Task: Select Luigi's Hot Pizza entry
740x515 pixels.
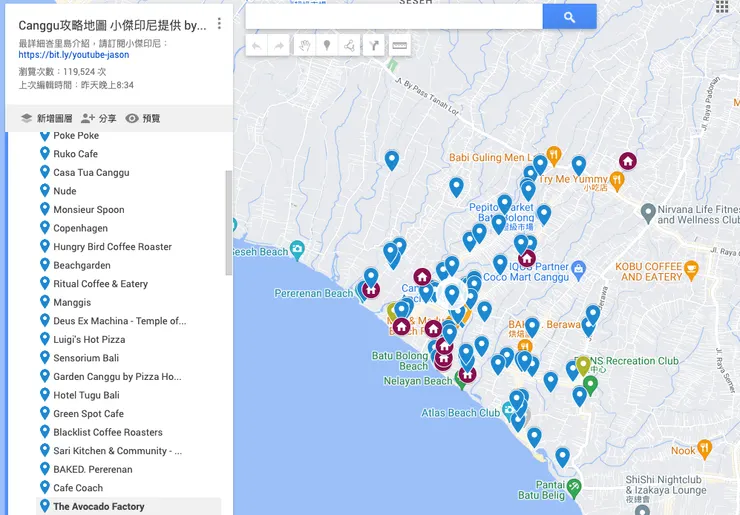Action: point(89,339)
